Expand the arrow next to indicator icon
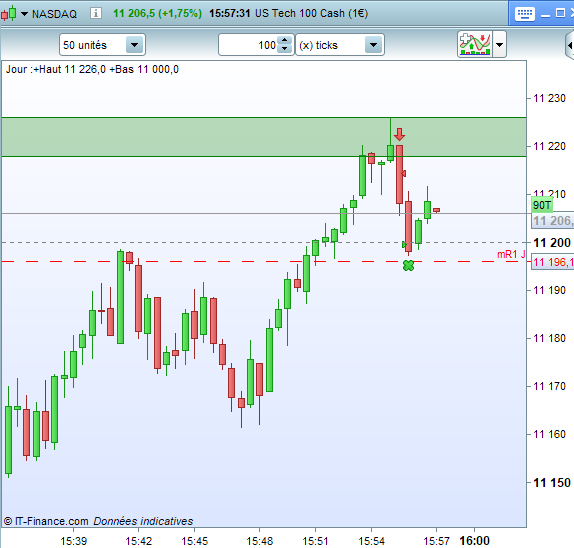This screenshot has height=548, width=574. point(499,45)
